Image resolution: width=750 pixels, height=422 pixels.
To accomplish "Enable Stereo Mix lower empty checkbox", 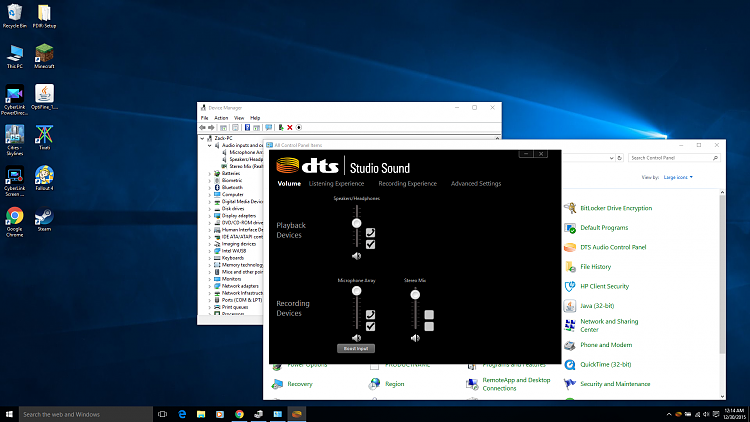I will point(429,326).
